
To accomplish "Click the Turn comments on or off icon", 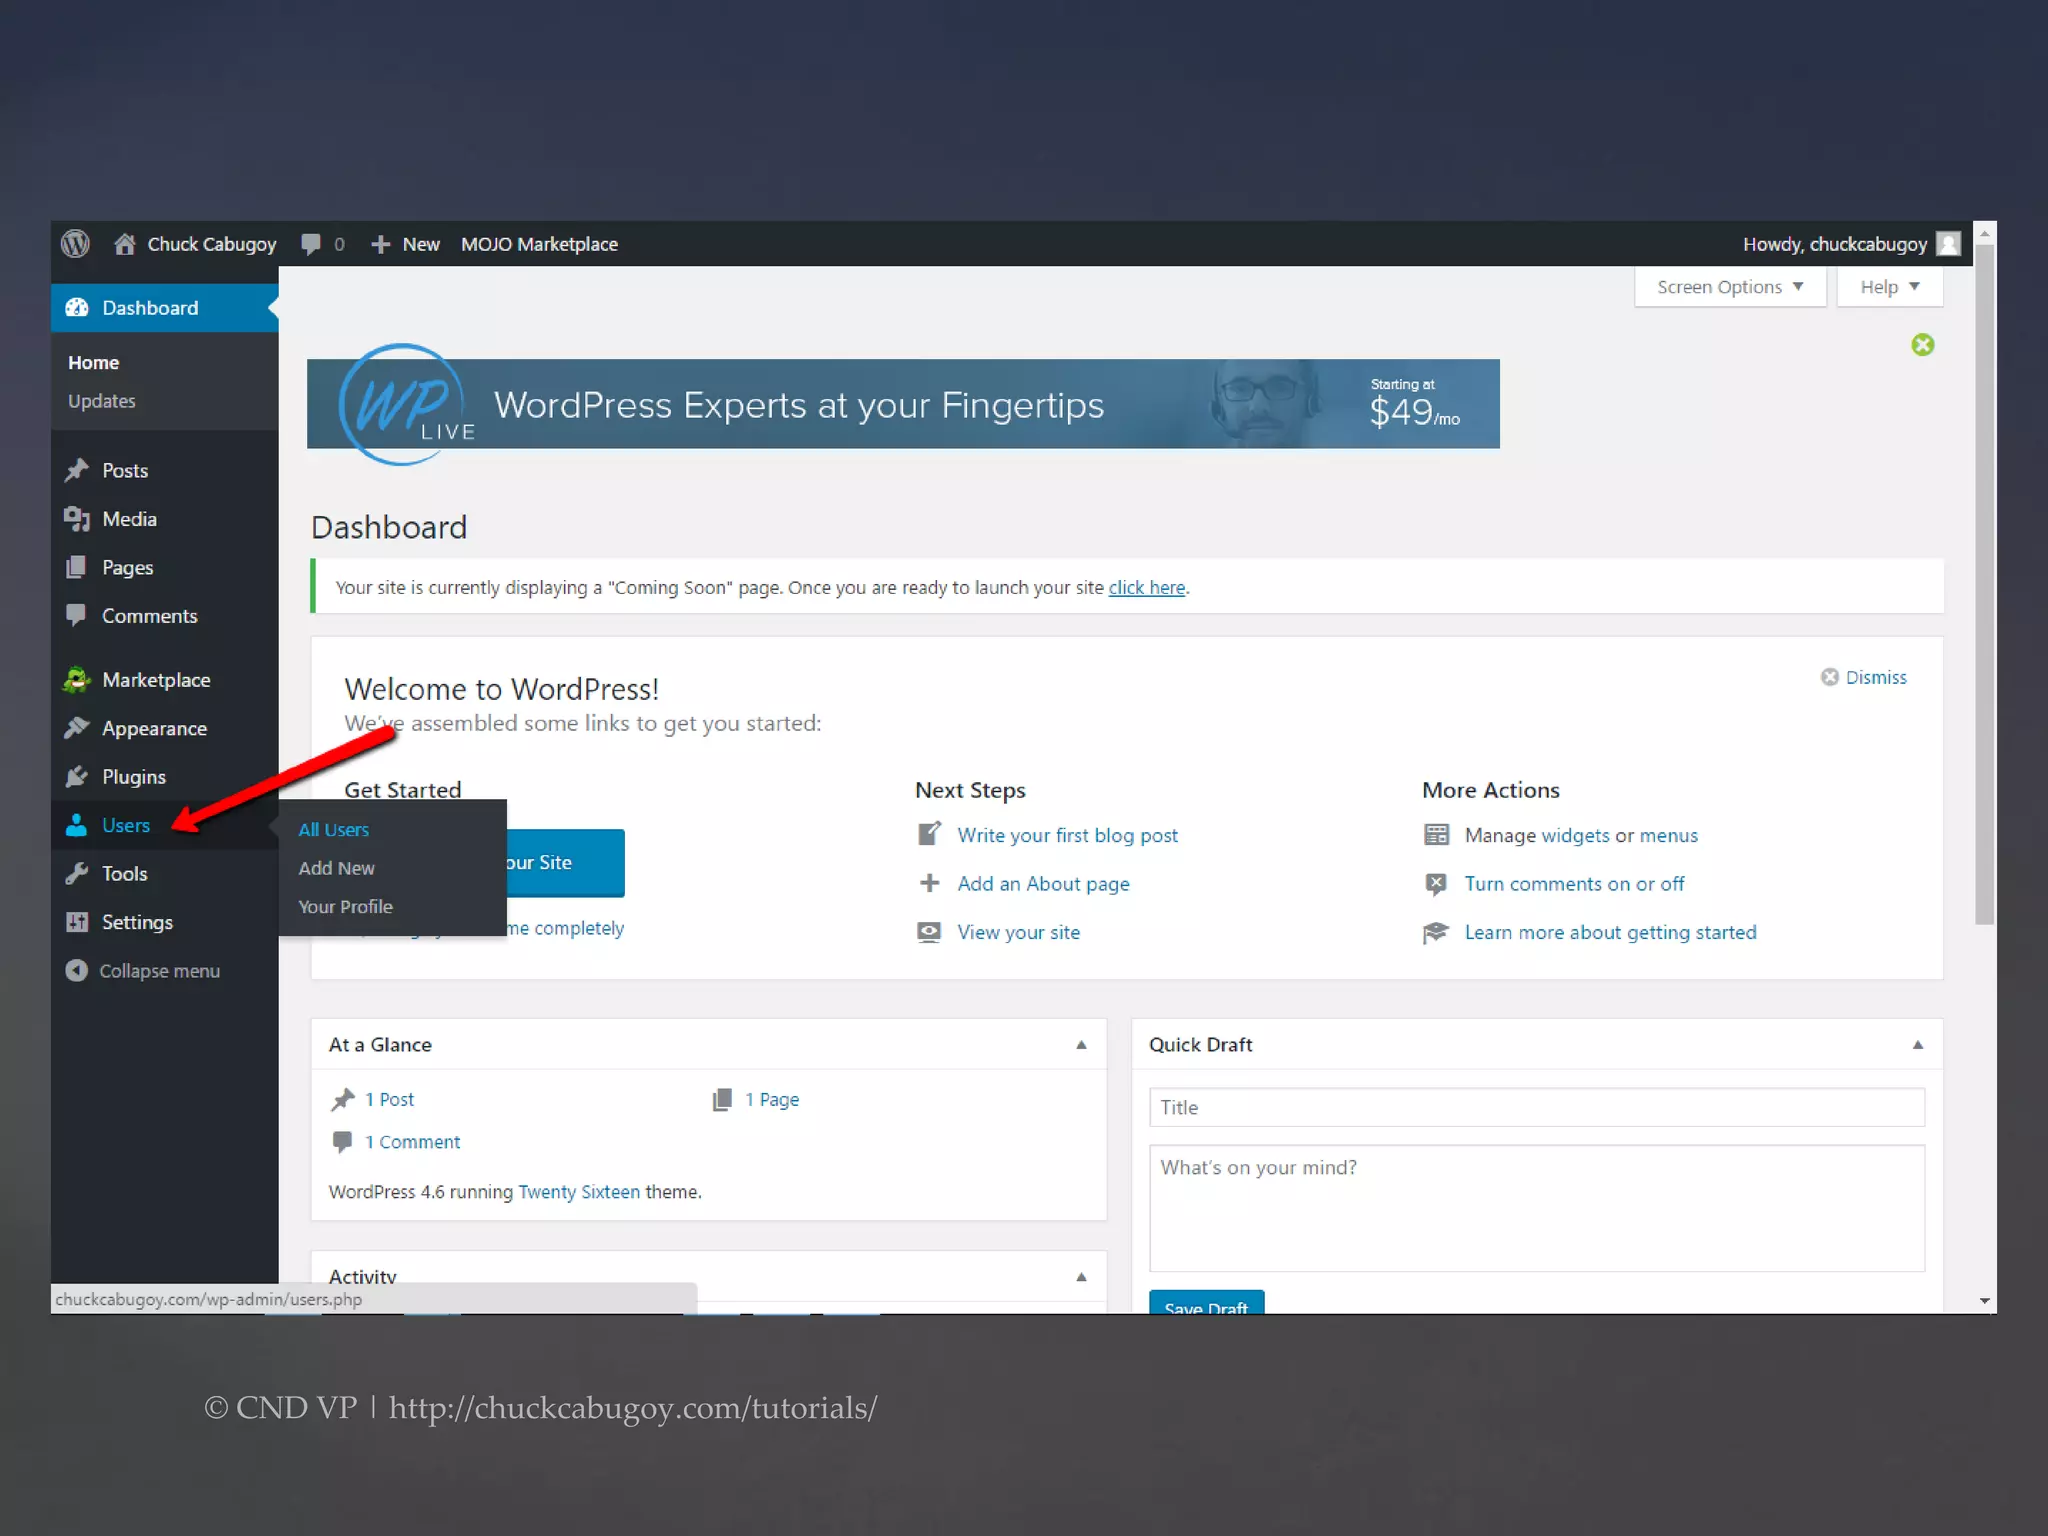I will click(x=1436, y=884).
